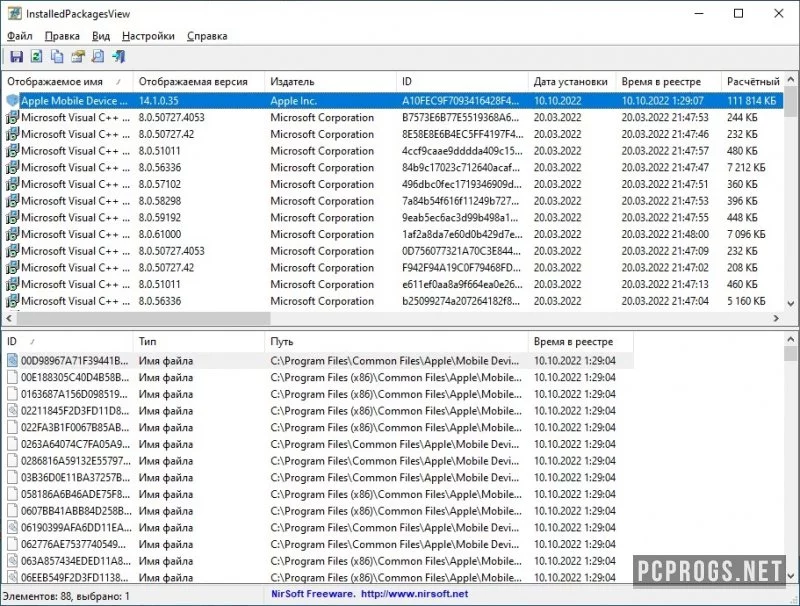Click the upper list horizontal scrollbar right arrow
800x606 pixels.
point(776,318)
